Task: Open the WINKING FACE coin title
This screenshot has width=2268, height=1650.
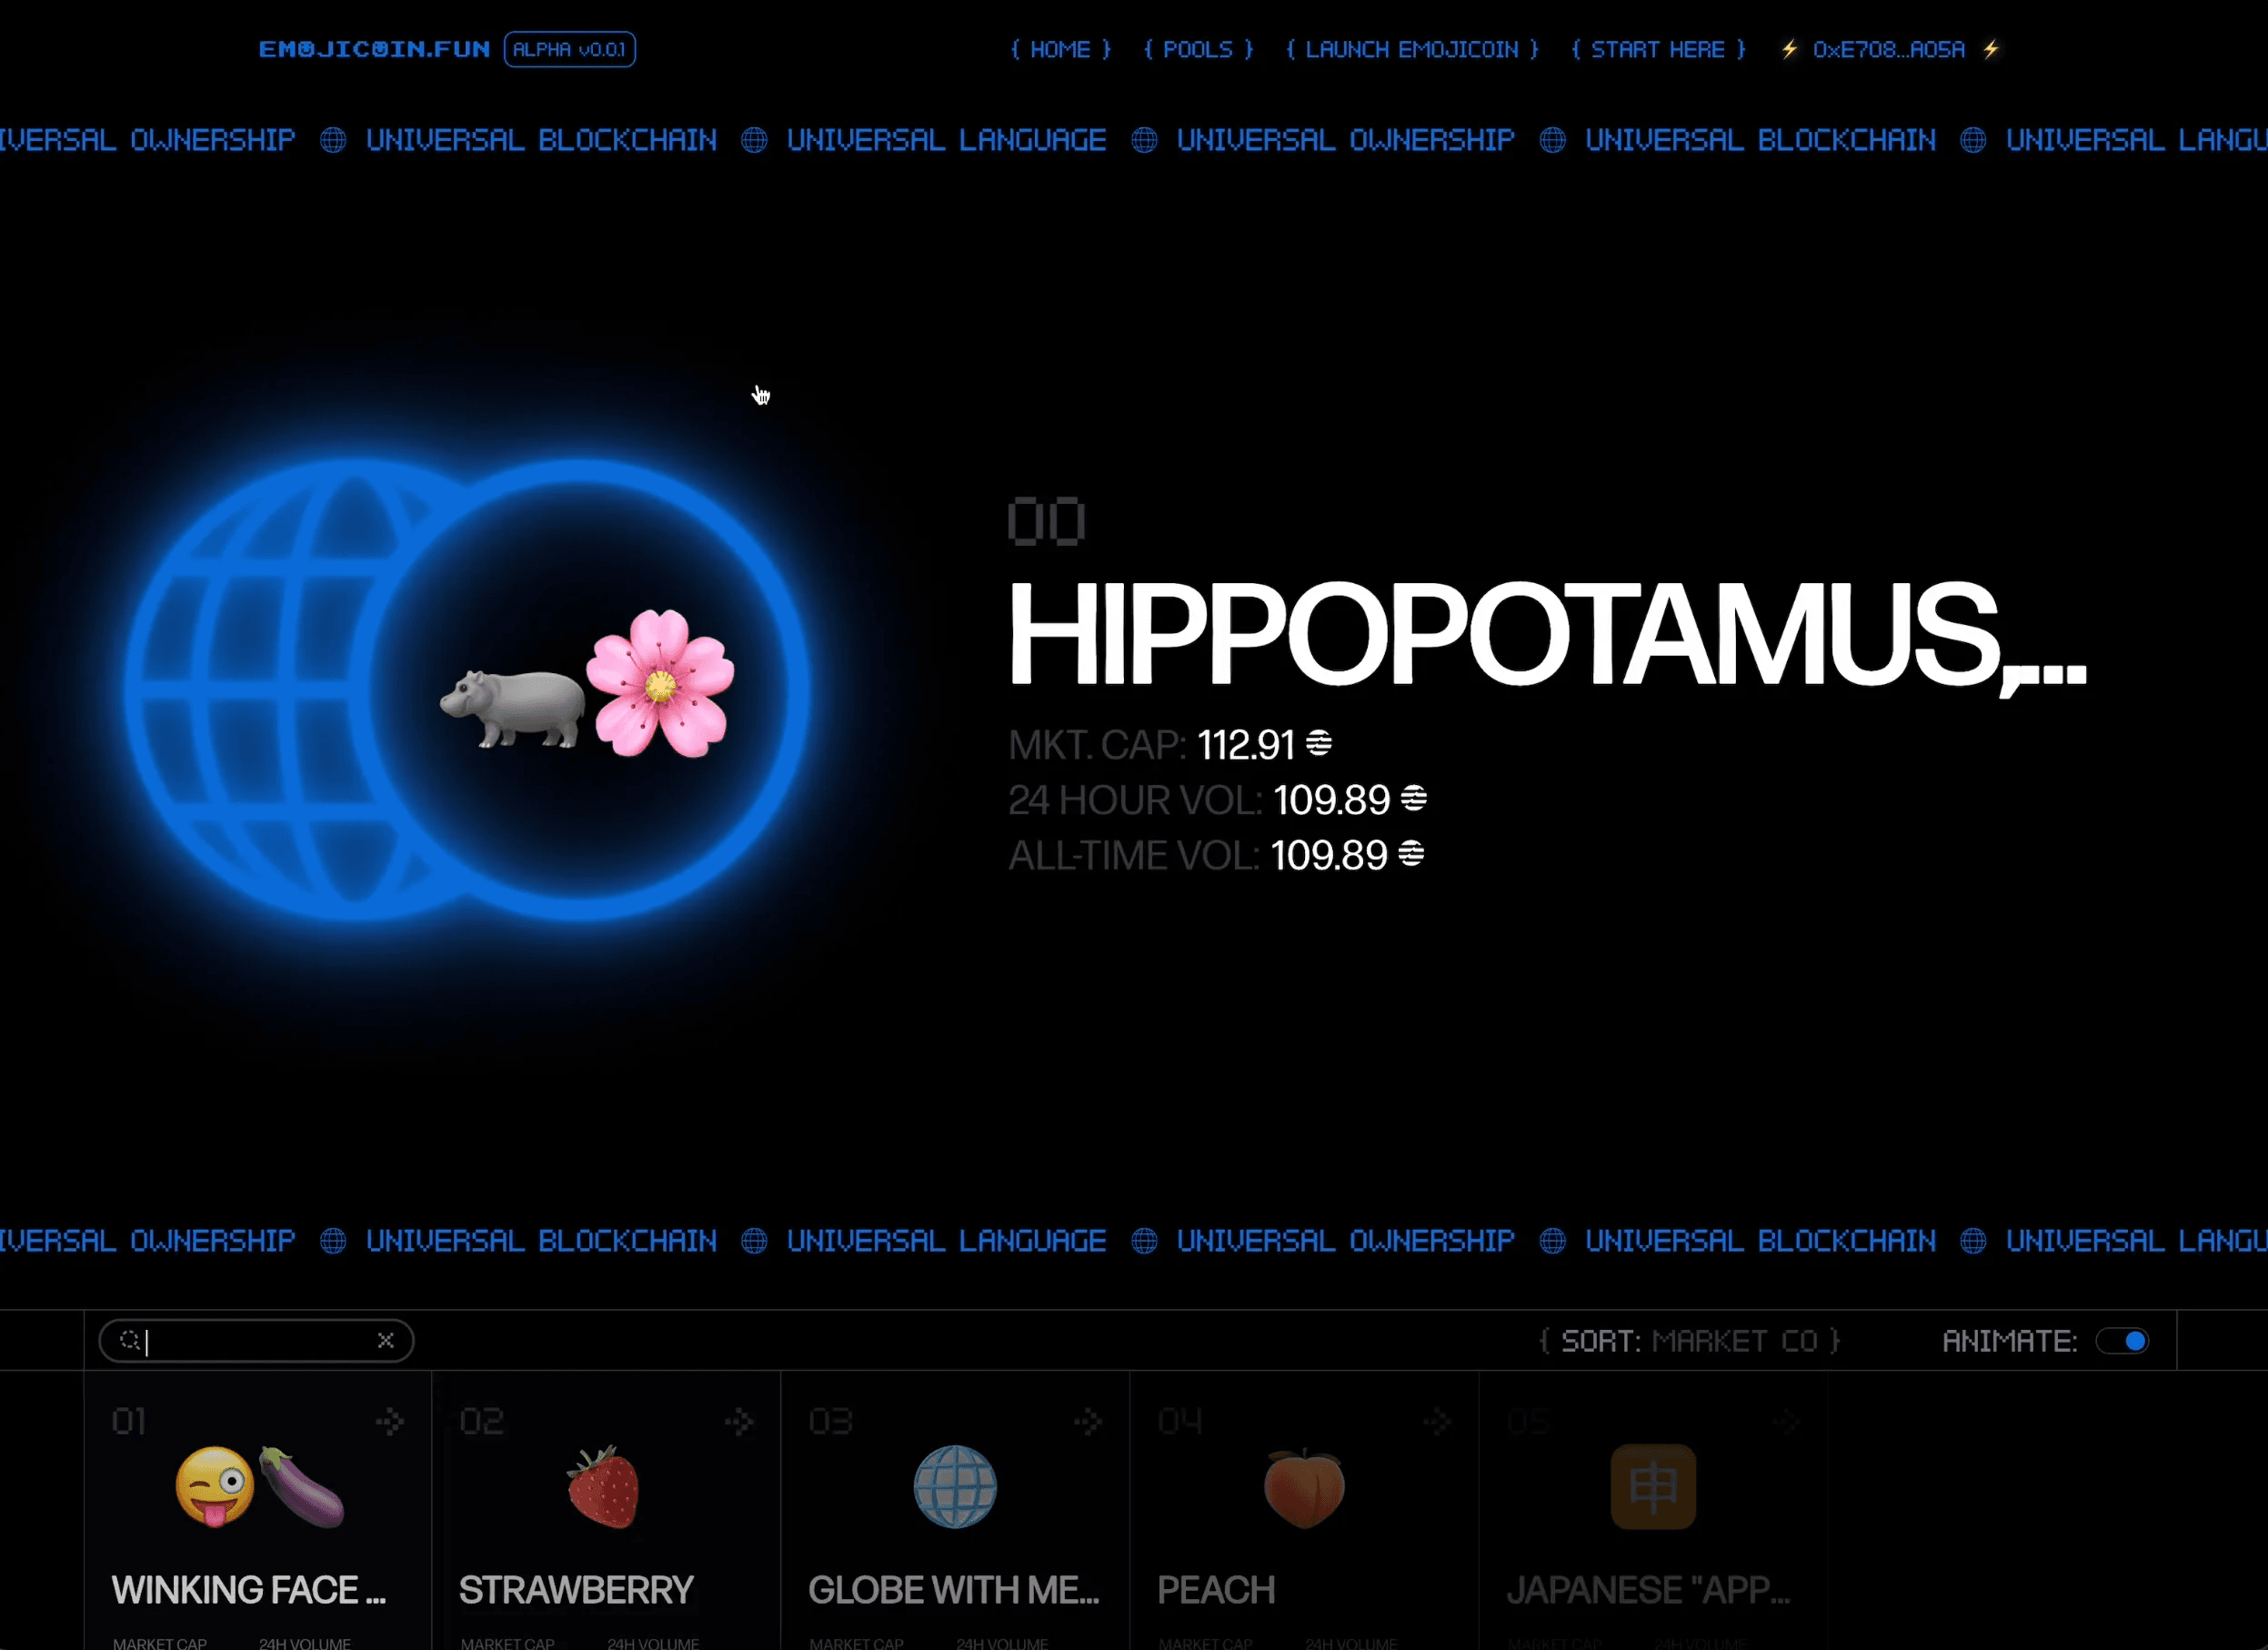Action: 249,1590
